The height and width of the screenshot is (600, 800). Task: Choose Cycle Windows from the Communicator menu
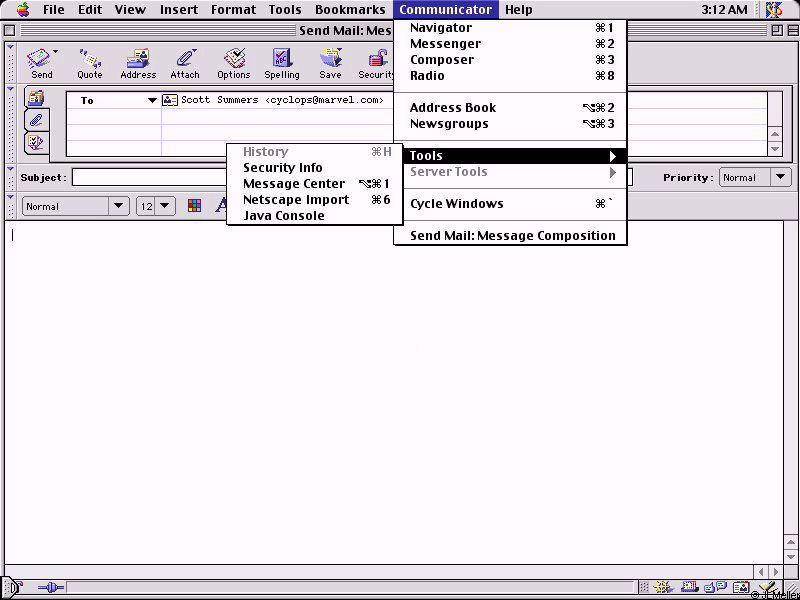coord(510,204)
